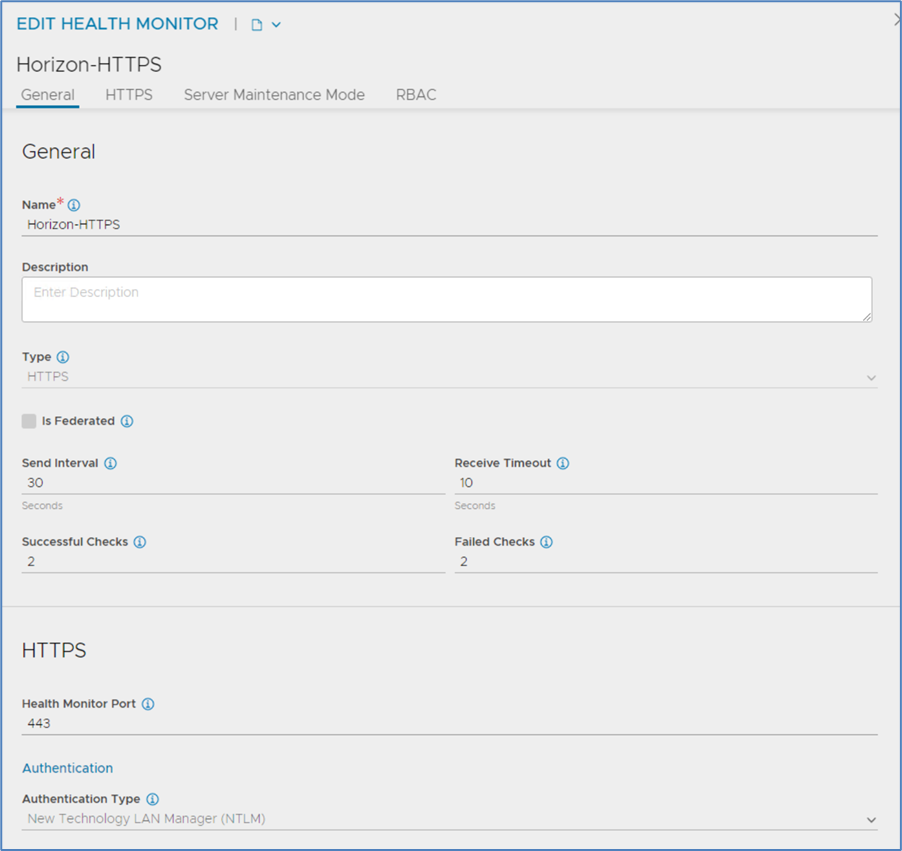The width and height of the screenshot is (902, 851).
Task: Click the document icon beside the Edit Health Monitor title
Action: point(257,25)
